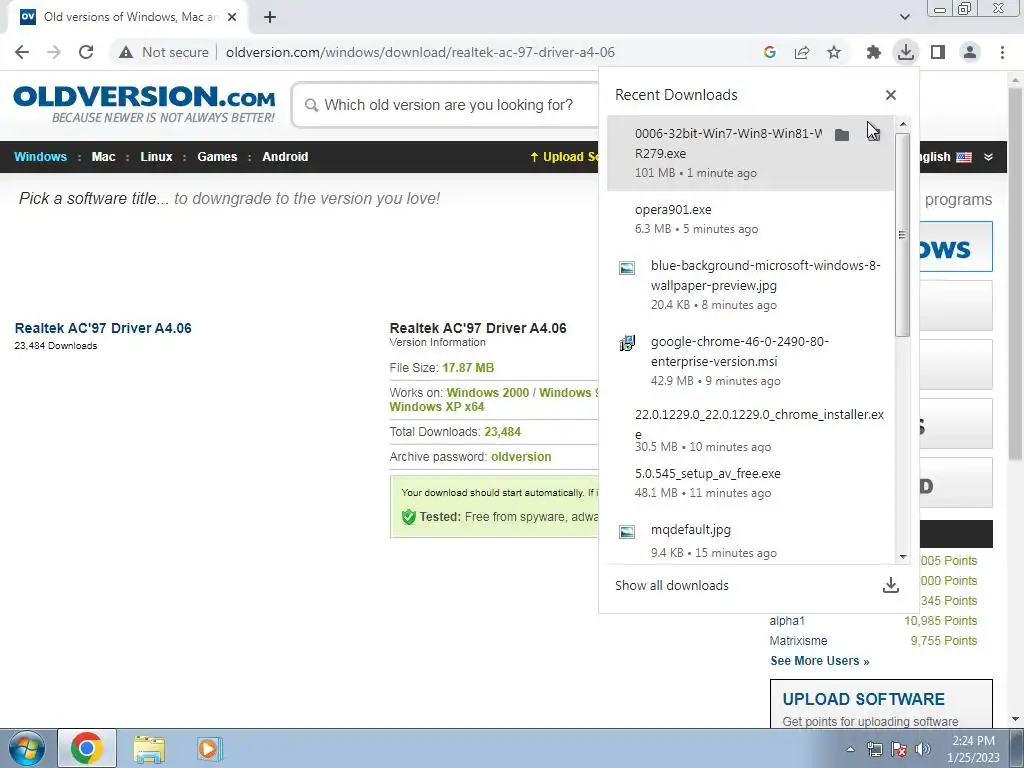
Task: Select the Android nav item
Action: coord(285,157)
